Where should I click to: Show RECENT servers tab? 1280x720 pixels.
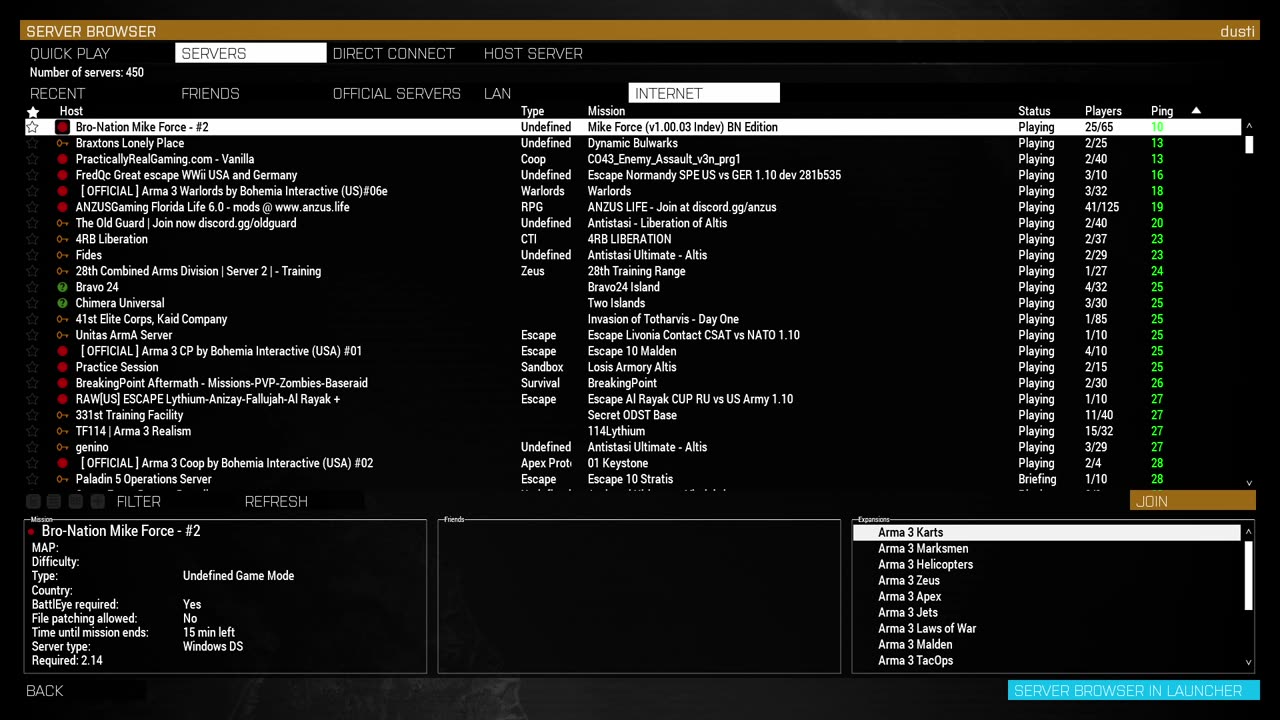(x=58, y=93)
